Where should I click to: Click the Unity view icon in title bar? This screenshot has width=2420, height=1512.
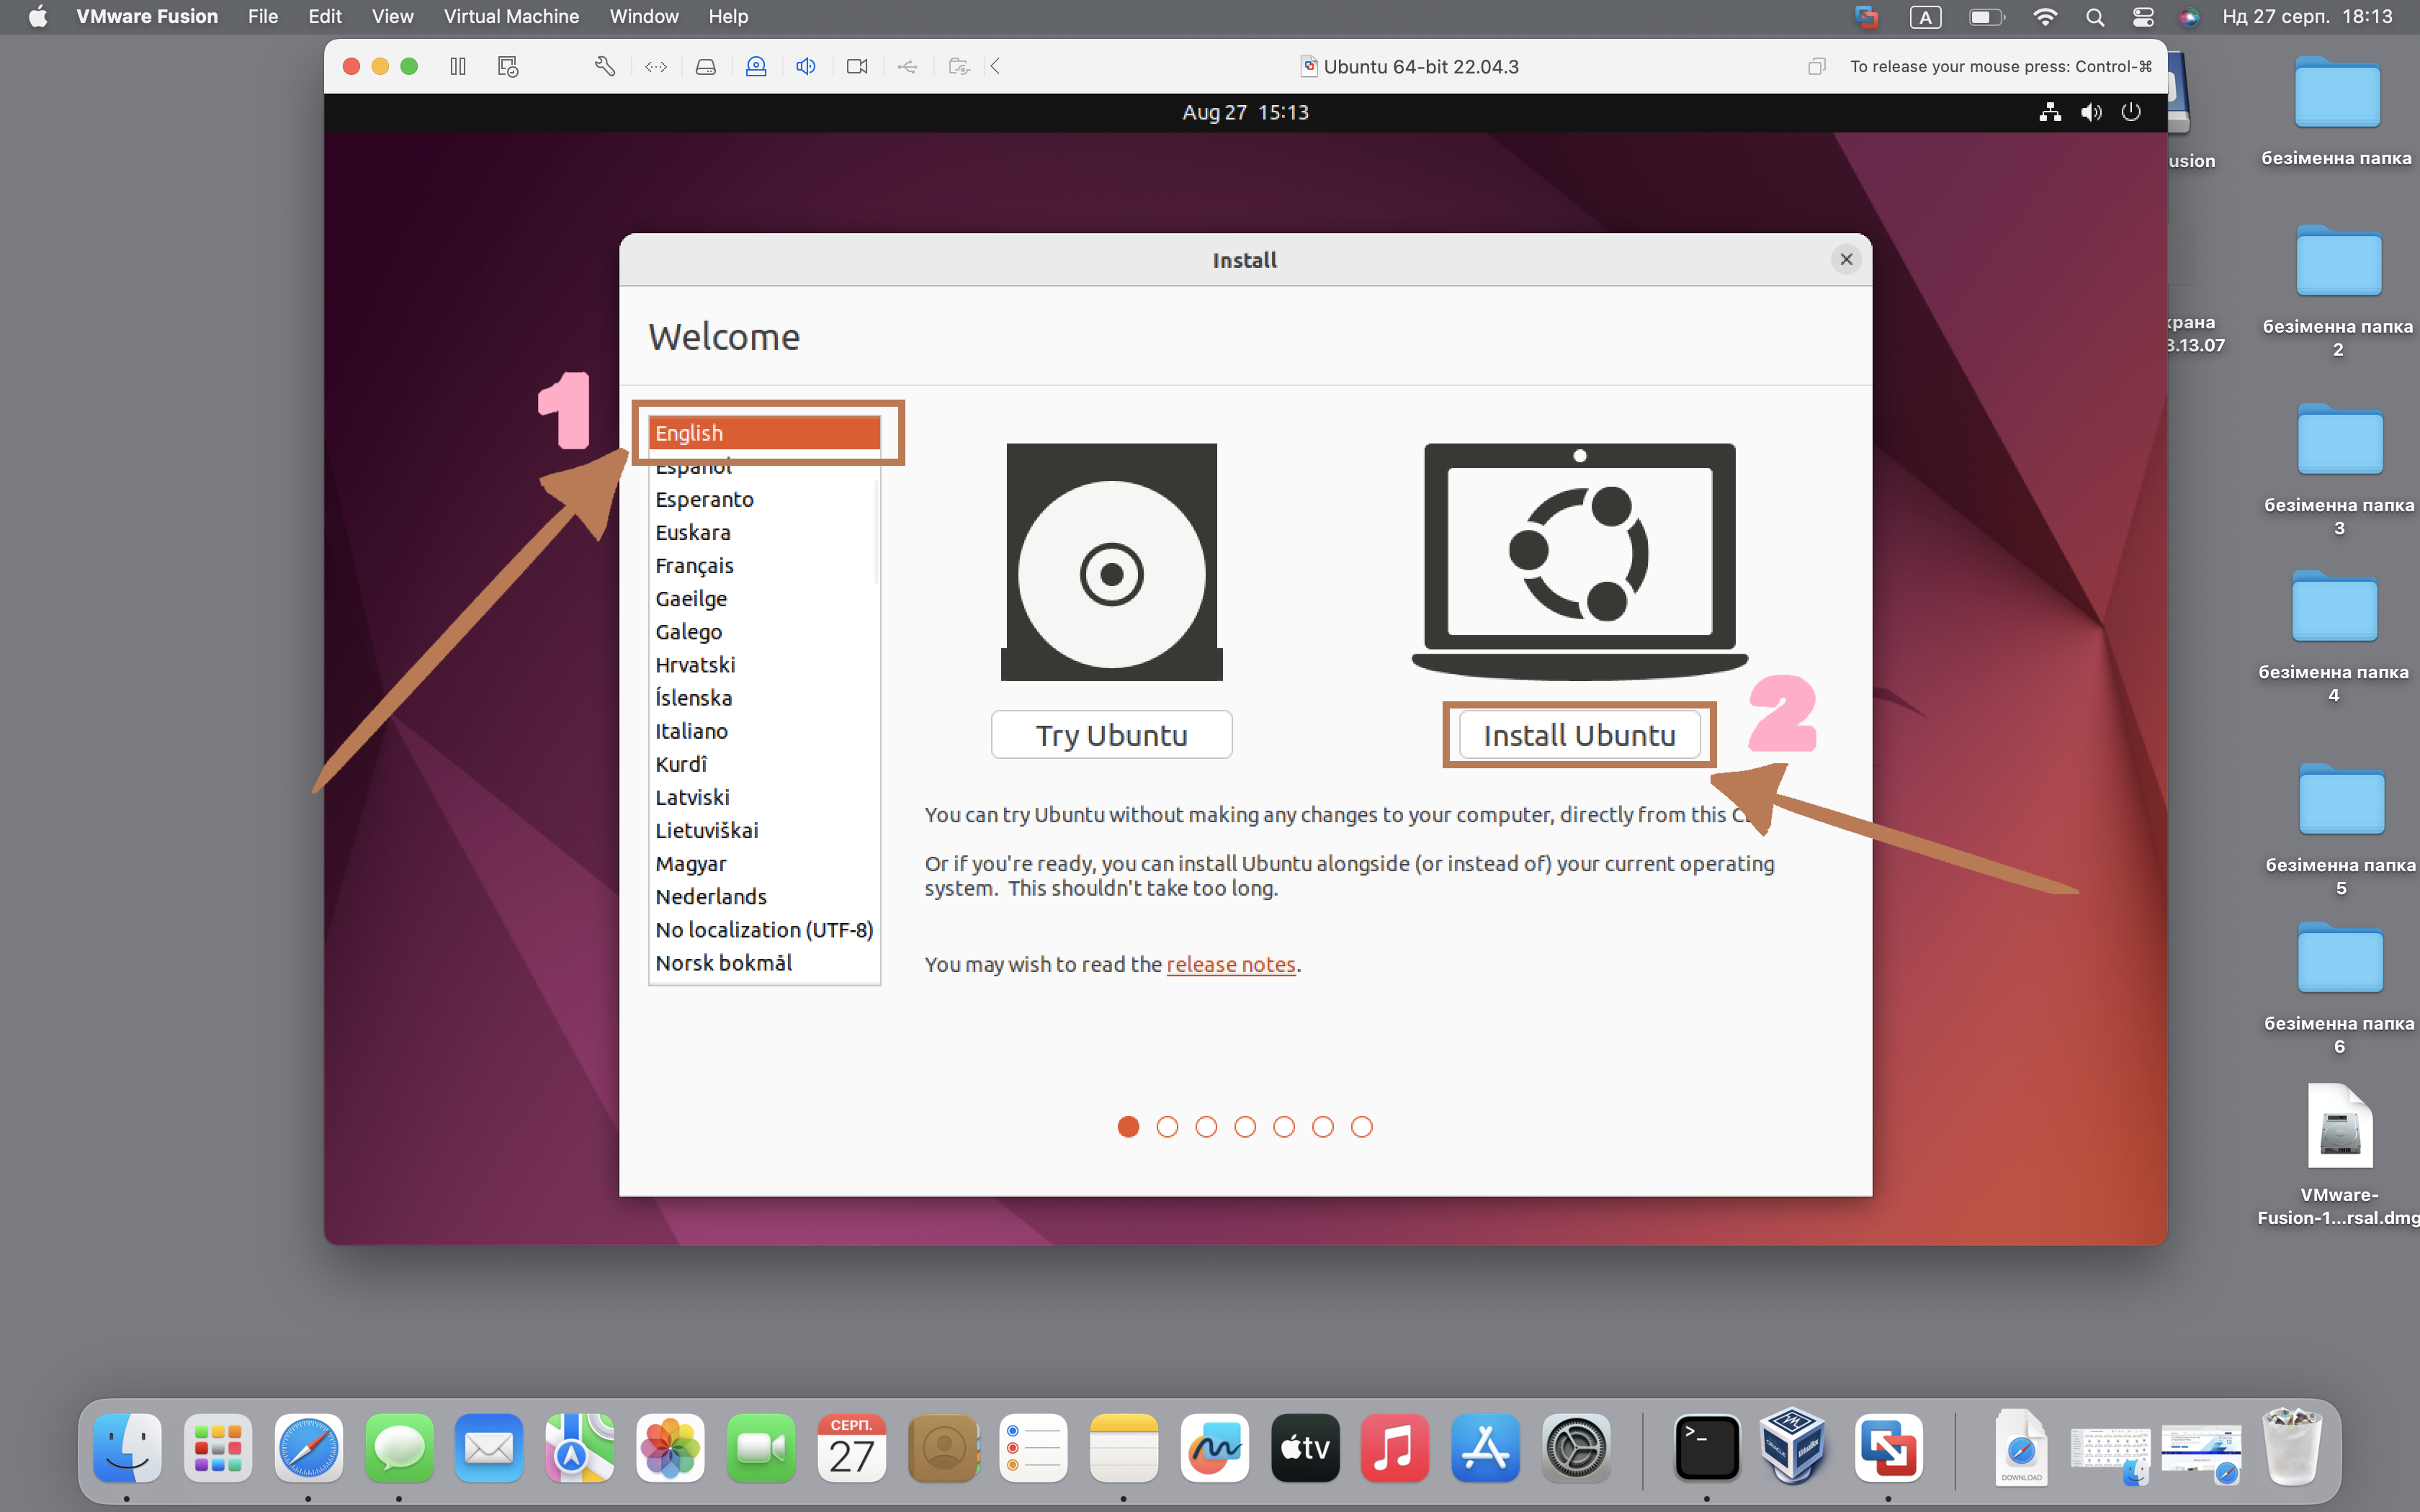(1817, 66)
